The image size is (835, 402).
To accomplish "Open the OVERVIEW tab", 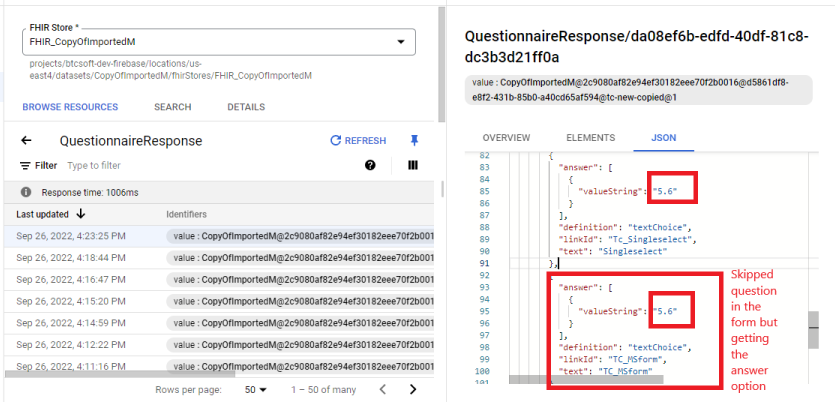I will [506, 138].
